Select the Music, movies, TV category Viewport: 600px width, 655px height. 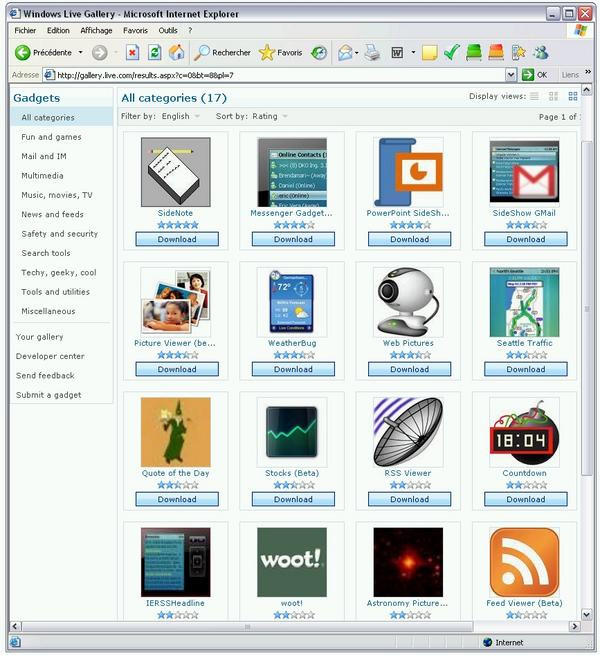[57, 195]
